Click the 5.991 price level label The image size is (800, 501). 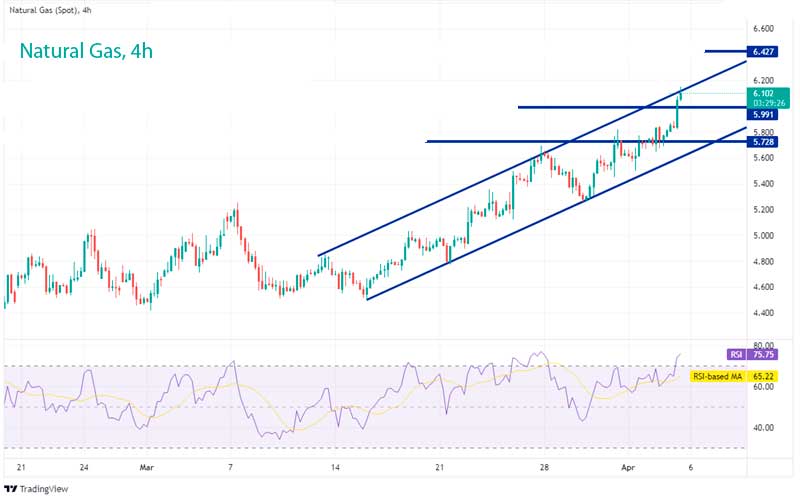point(765,115)
